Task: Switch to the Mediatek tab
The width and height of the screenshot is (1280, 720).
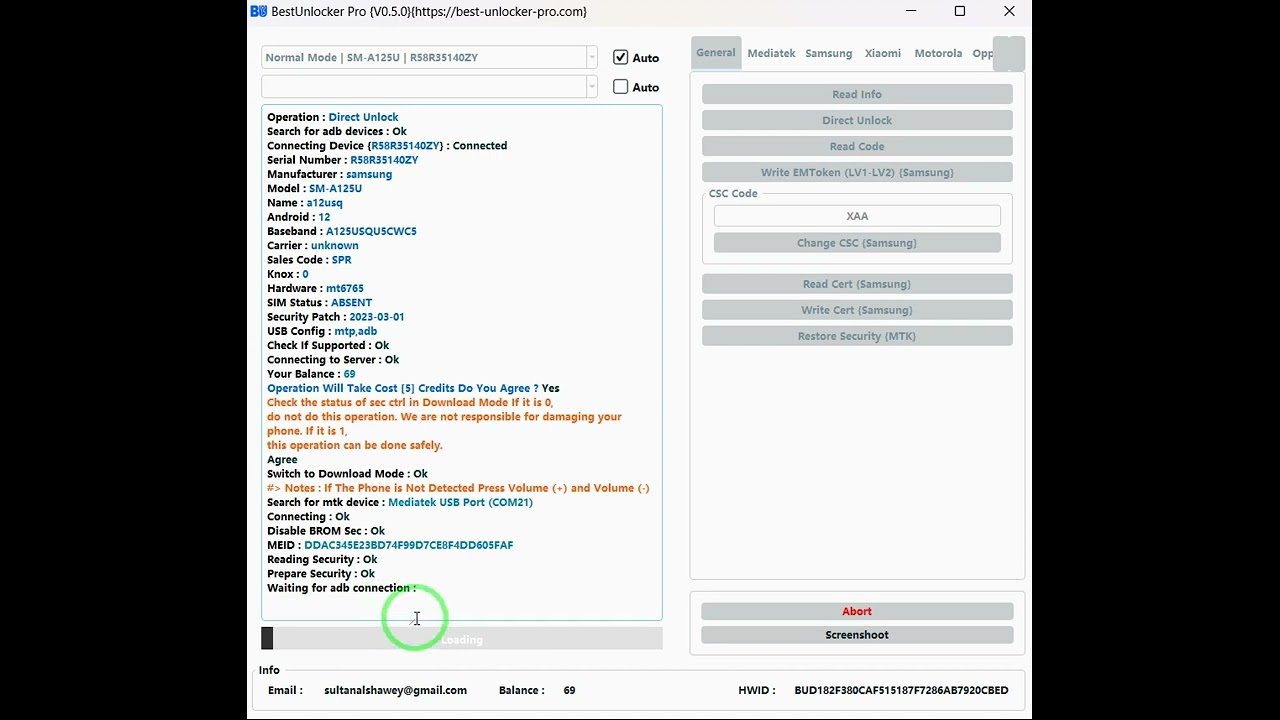Action: coord(771,53)
